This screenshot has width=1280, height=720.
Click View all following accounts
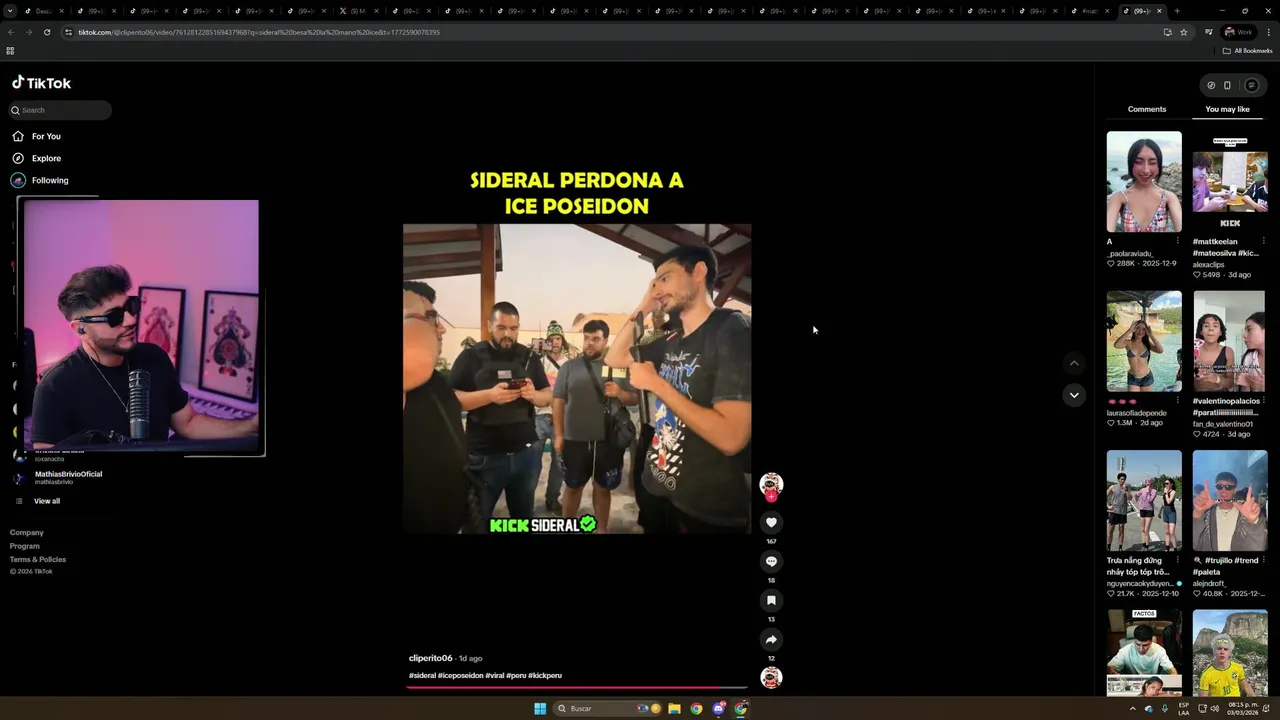click(47, 501)
